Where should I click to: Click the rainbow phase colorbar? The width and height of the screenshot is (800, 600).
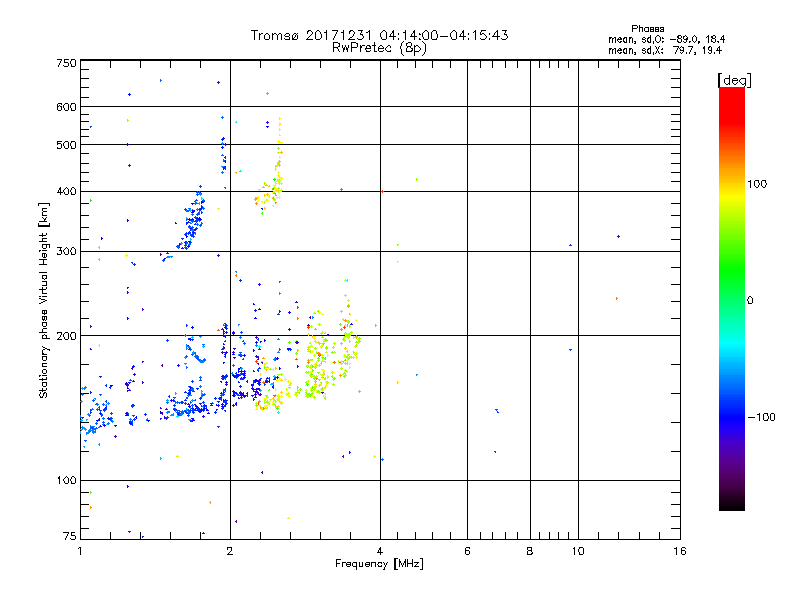click(732, 298)
